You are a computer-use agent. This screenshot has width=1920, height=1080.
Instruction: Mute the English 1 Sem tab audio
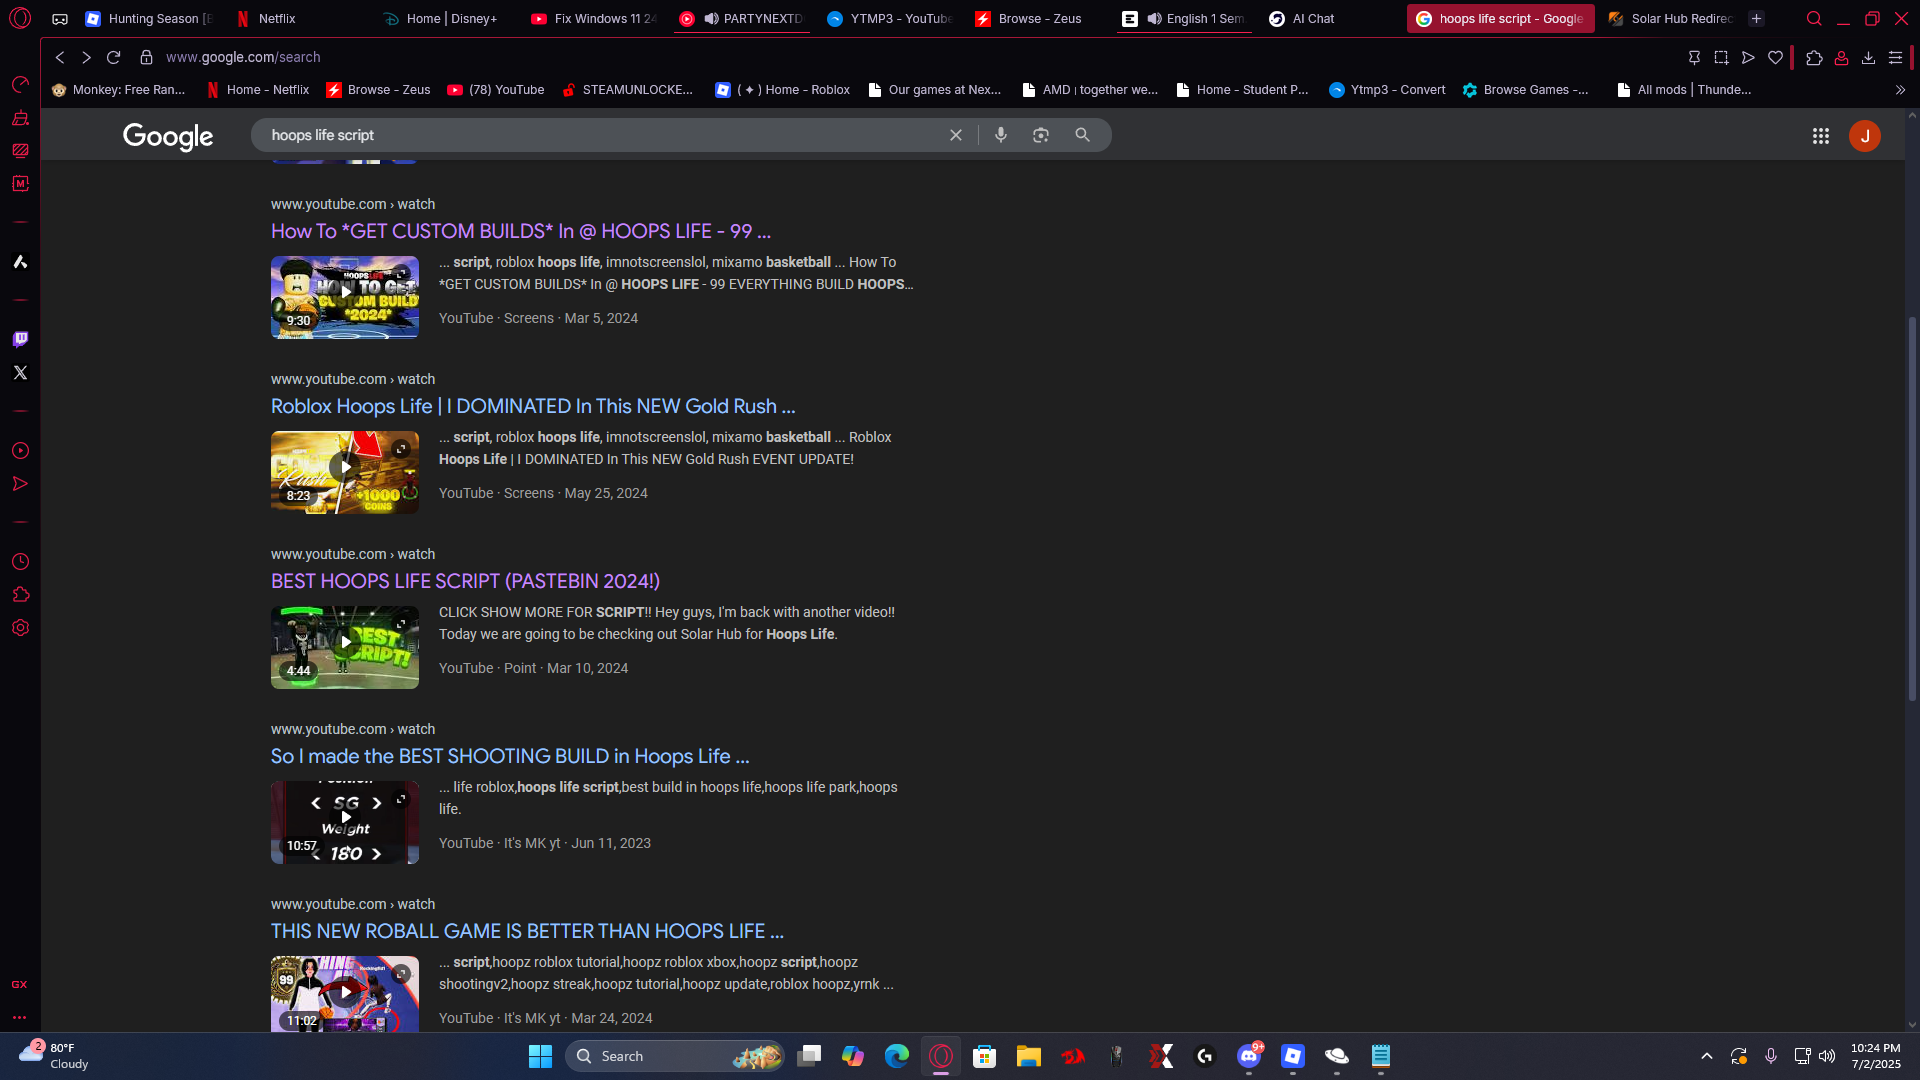[x=1154, y=19]
